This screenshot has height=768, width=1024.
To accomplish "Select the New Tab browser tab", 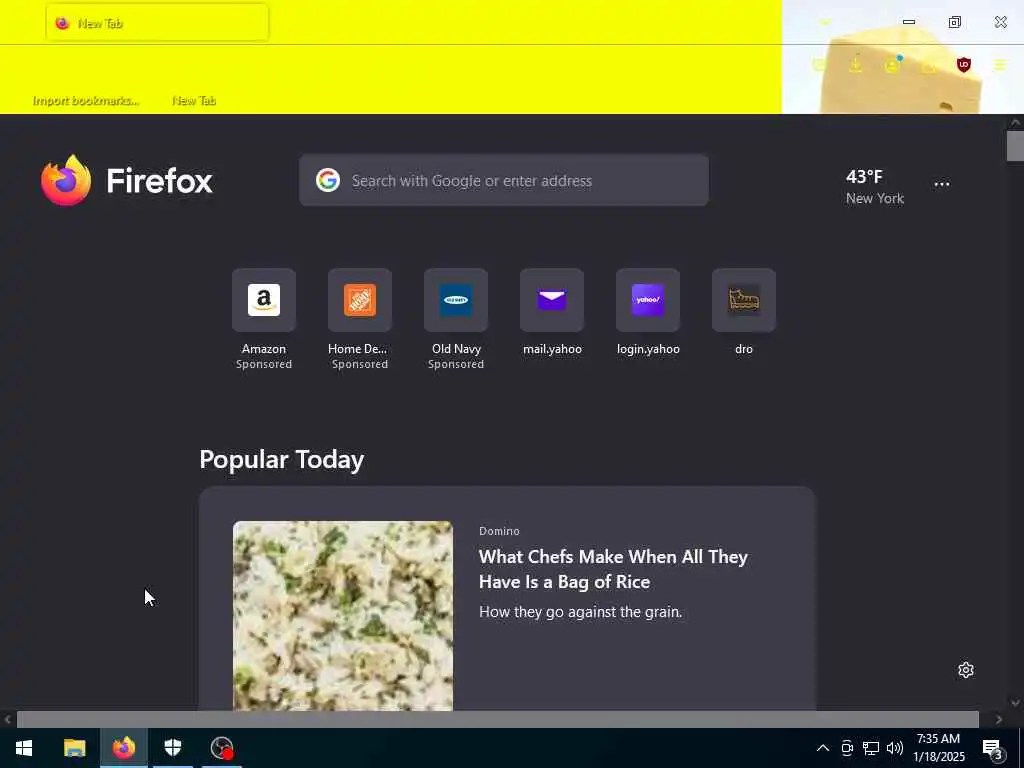I will [x=157, y=23].
